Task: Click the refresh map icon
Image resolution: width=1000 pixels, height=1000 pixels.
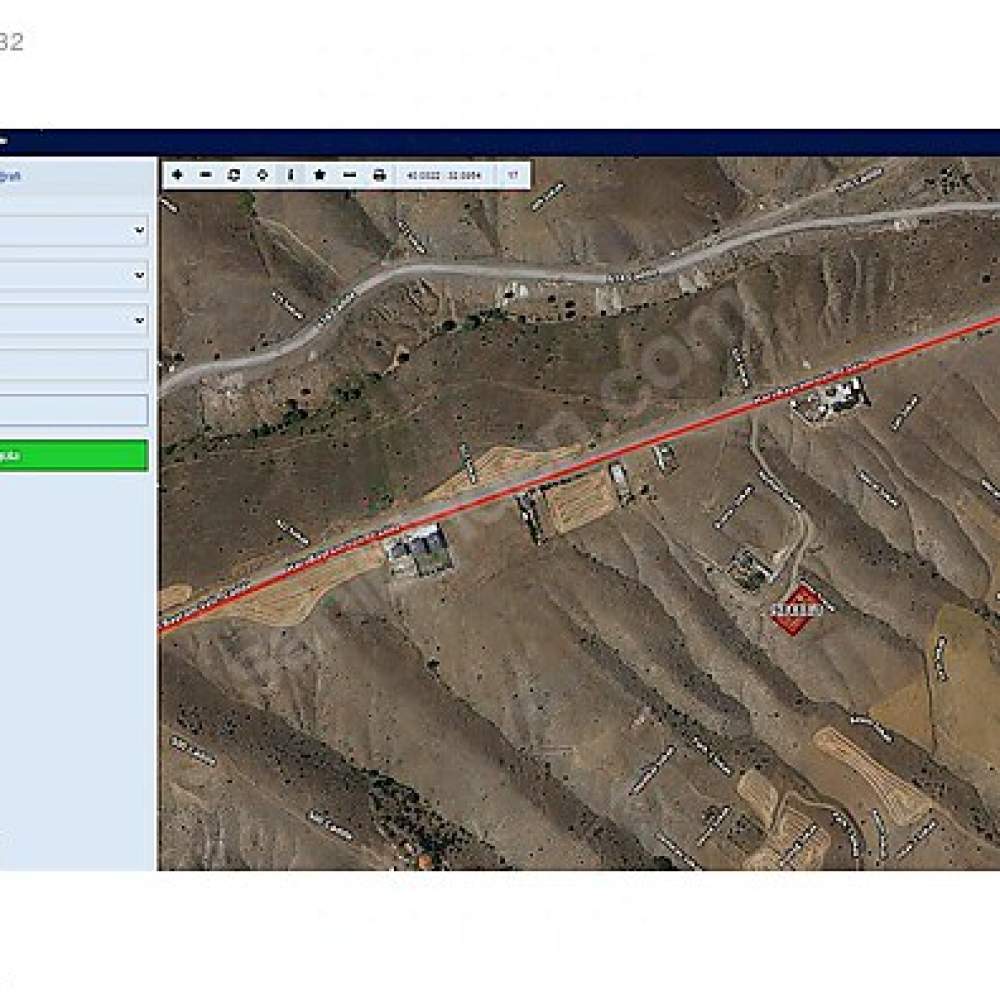Action: click(234, 175)
